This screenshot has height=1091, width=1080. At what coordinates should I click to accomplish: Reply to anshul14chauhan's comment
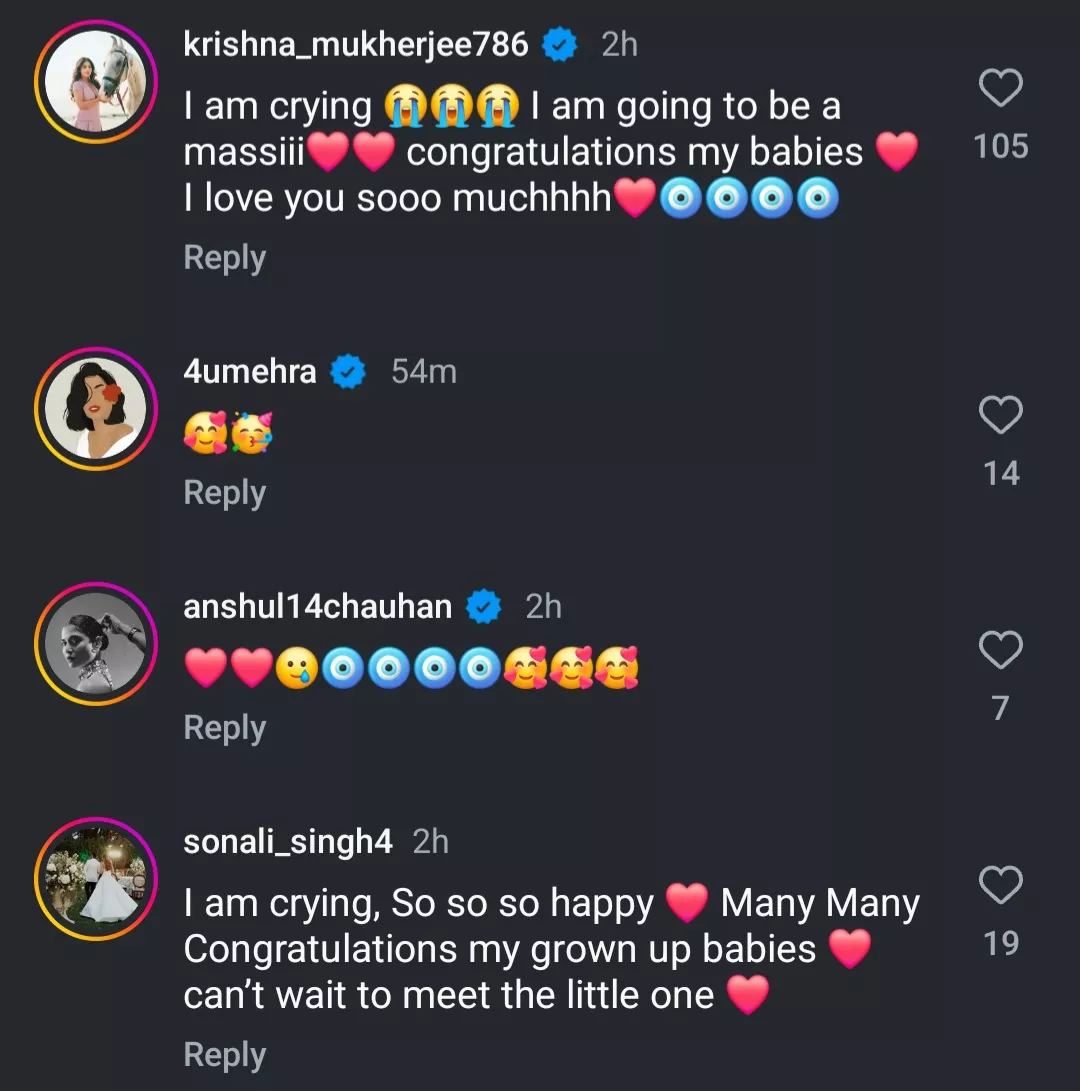(224, 728)
